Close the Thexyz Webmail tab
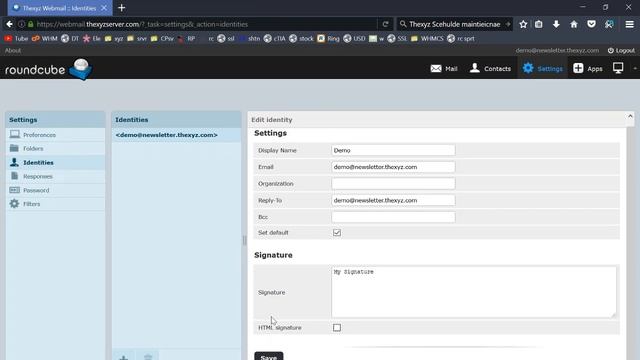640x360 pixels. pyautogui.click(x=104, y=8)
